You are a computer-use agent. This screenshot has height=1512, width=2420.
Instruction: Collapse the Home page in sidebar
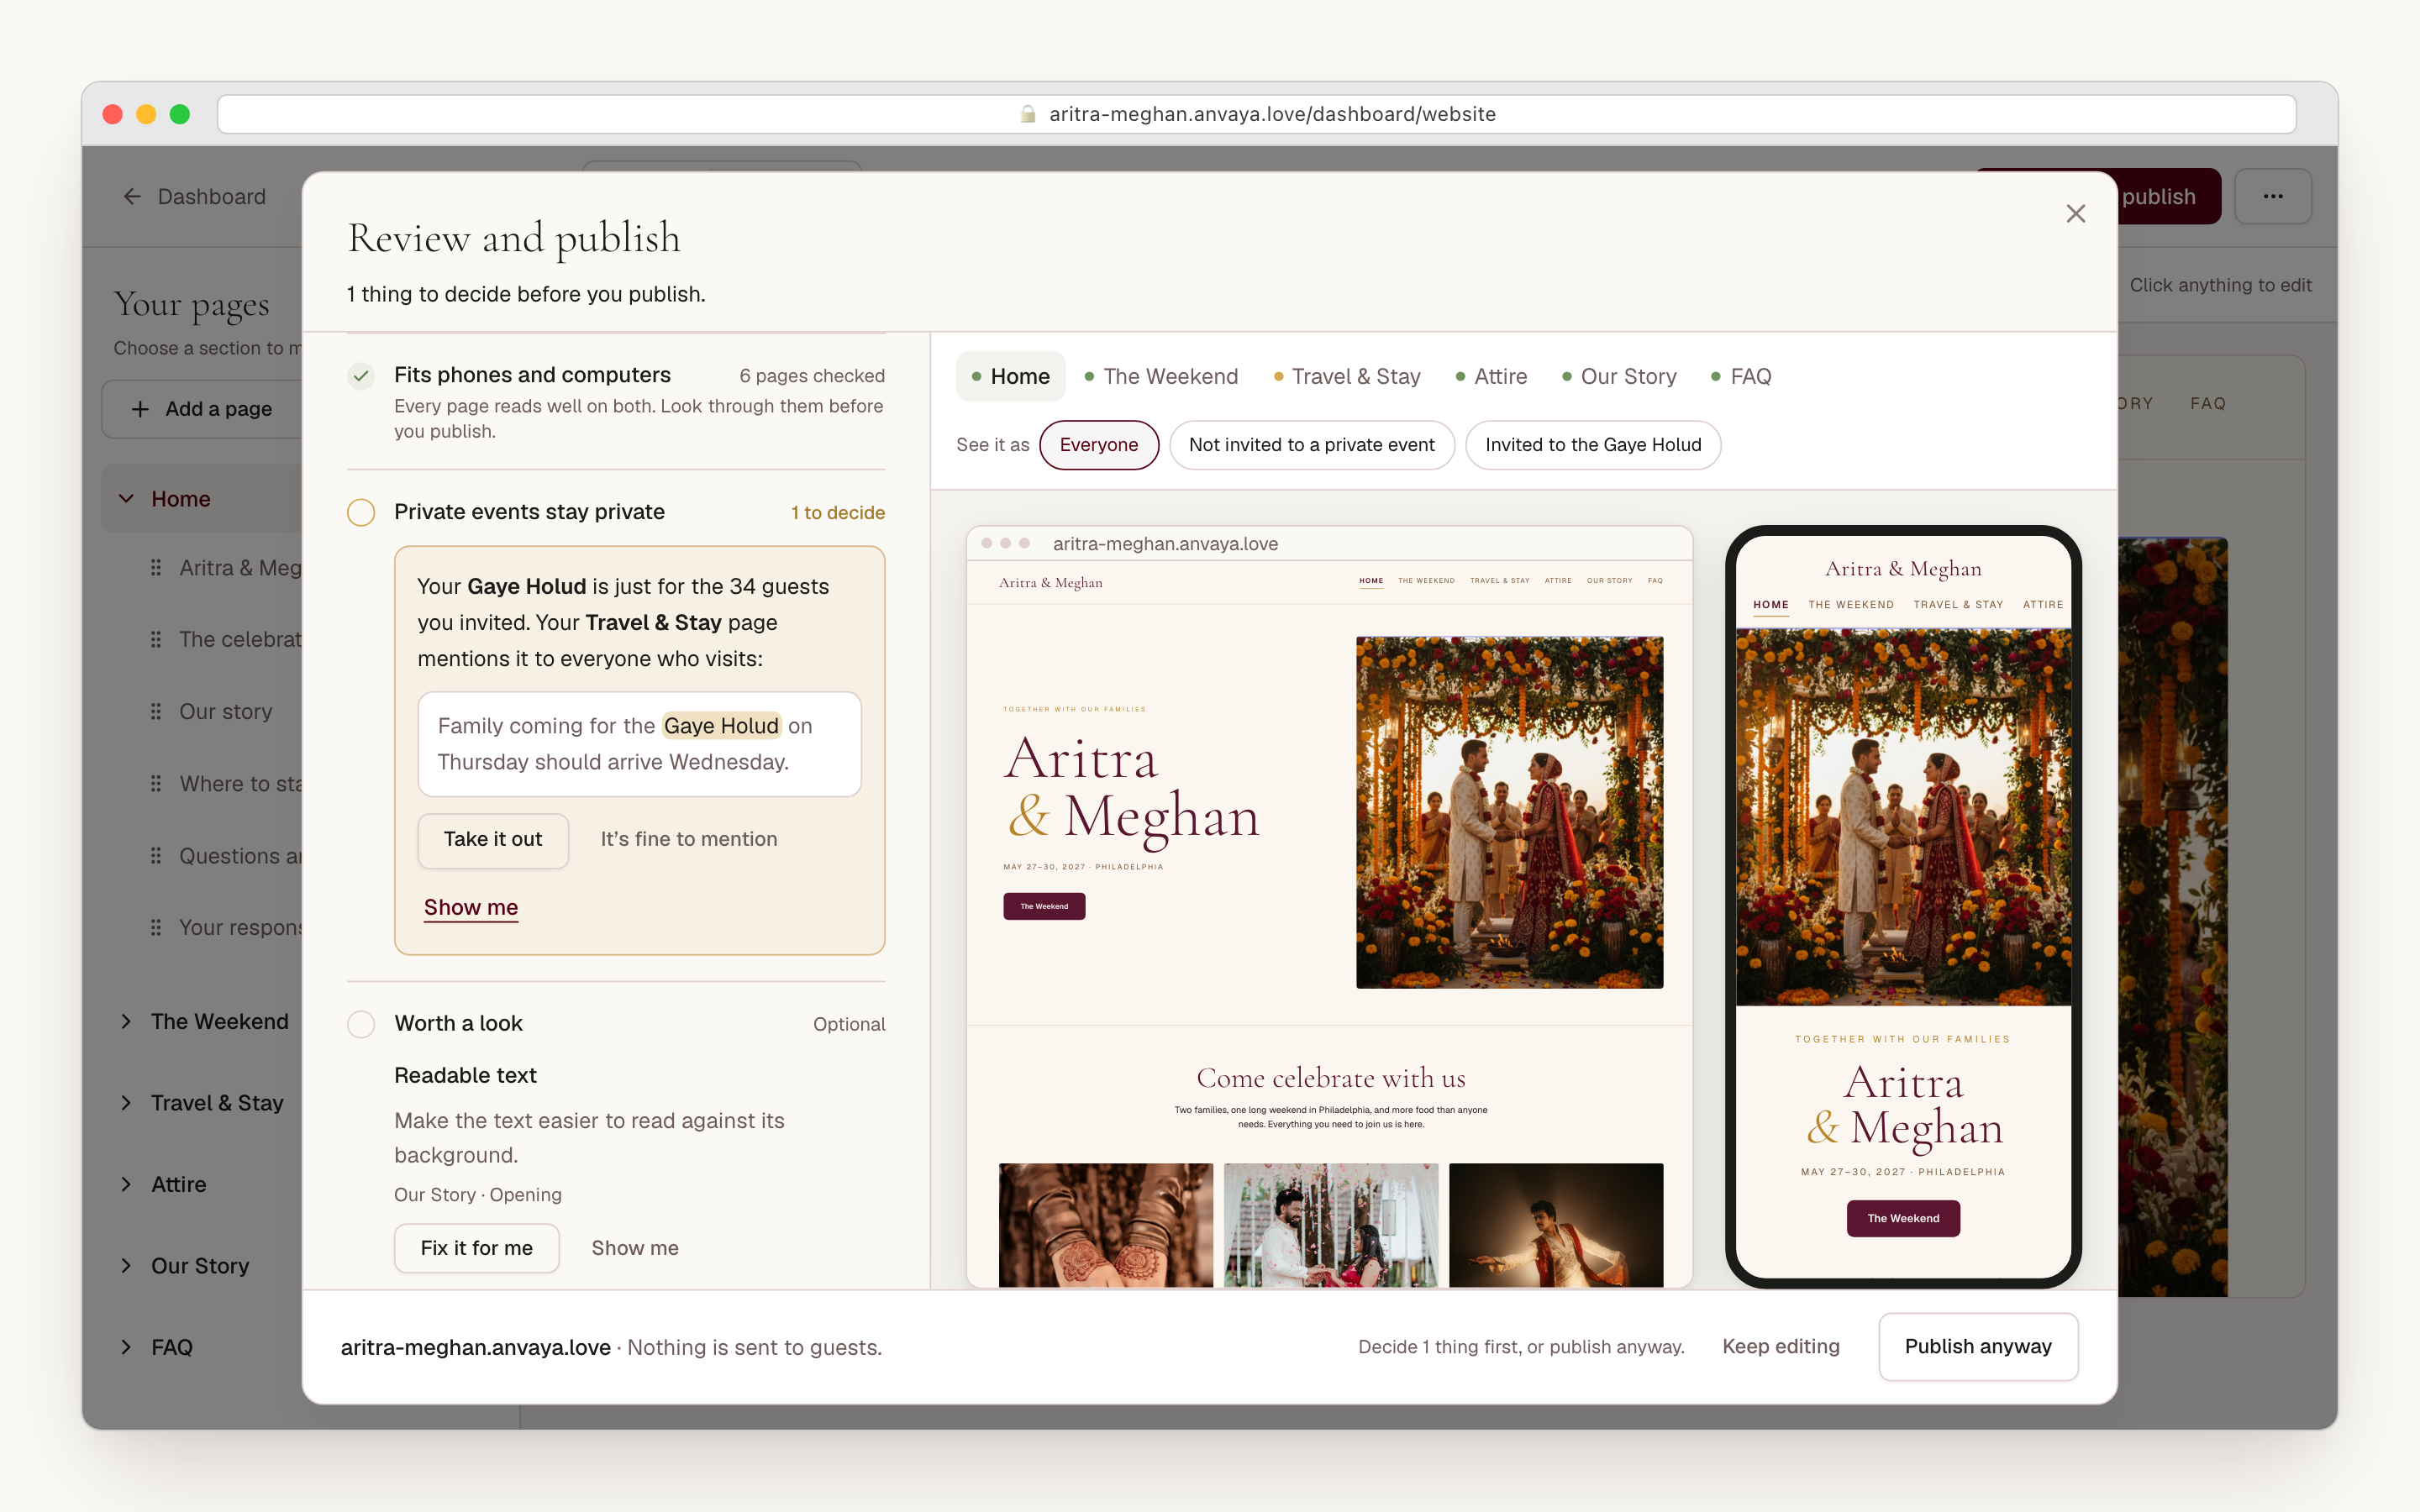(x=127, y=499)
